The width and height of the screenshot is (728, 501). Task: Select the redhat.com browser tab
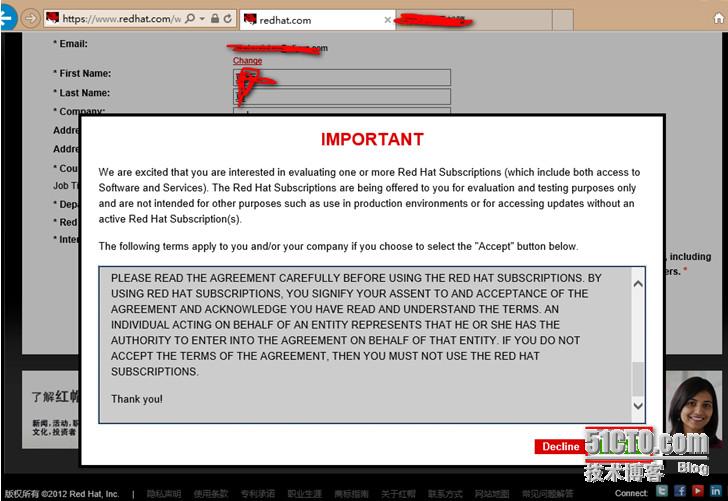[318, 20]
